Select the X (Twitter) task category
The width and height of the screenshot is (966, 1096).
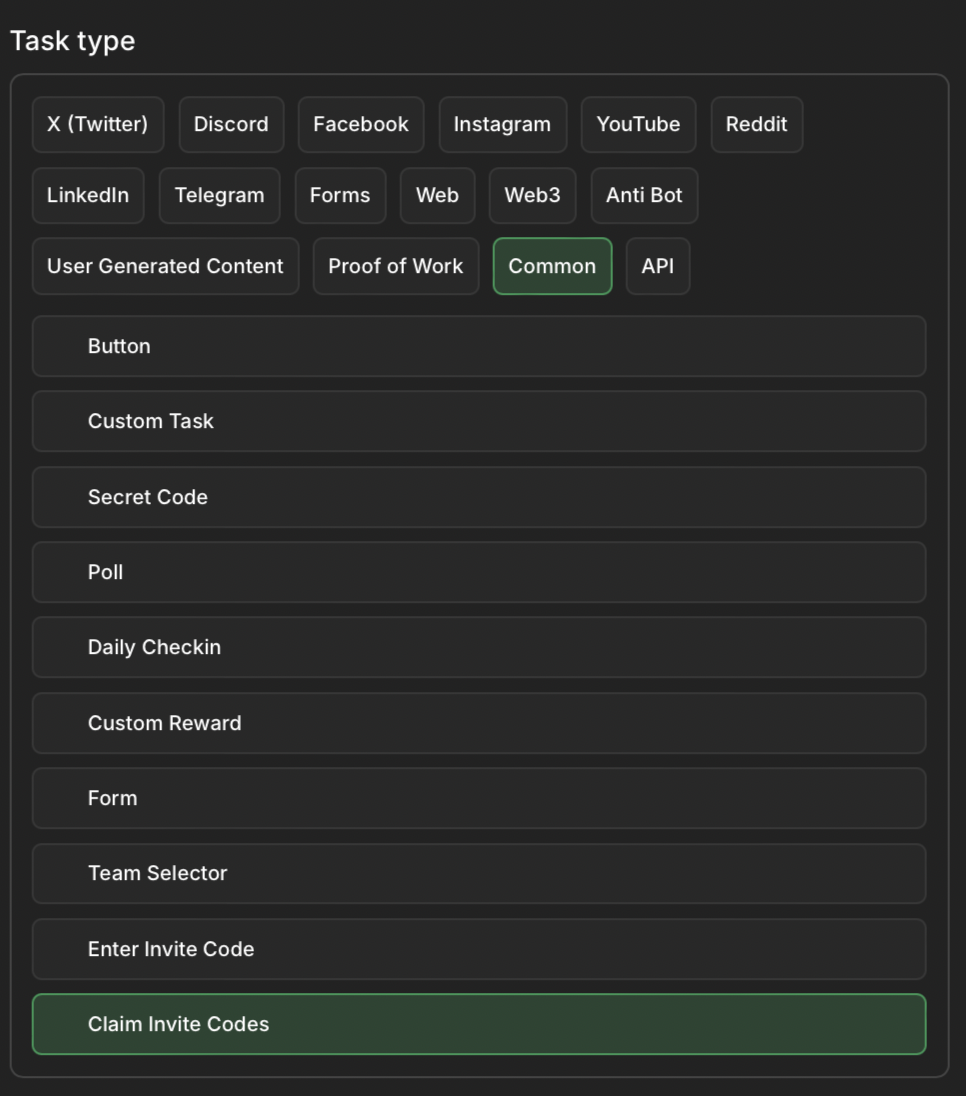coord(97,125)
